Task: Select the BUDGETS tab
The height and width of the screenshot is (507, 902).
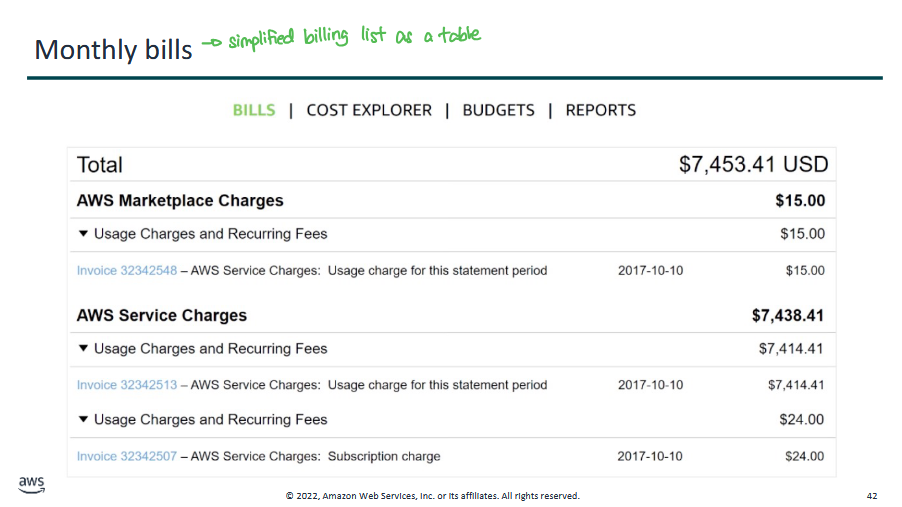Action: point(498,110)
